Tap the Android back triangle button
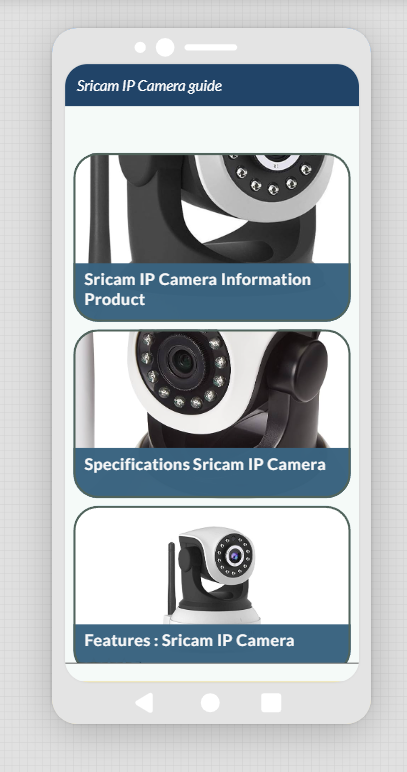 point(145,703)
